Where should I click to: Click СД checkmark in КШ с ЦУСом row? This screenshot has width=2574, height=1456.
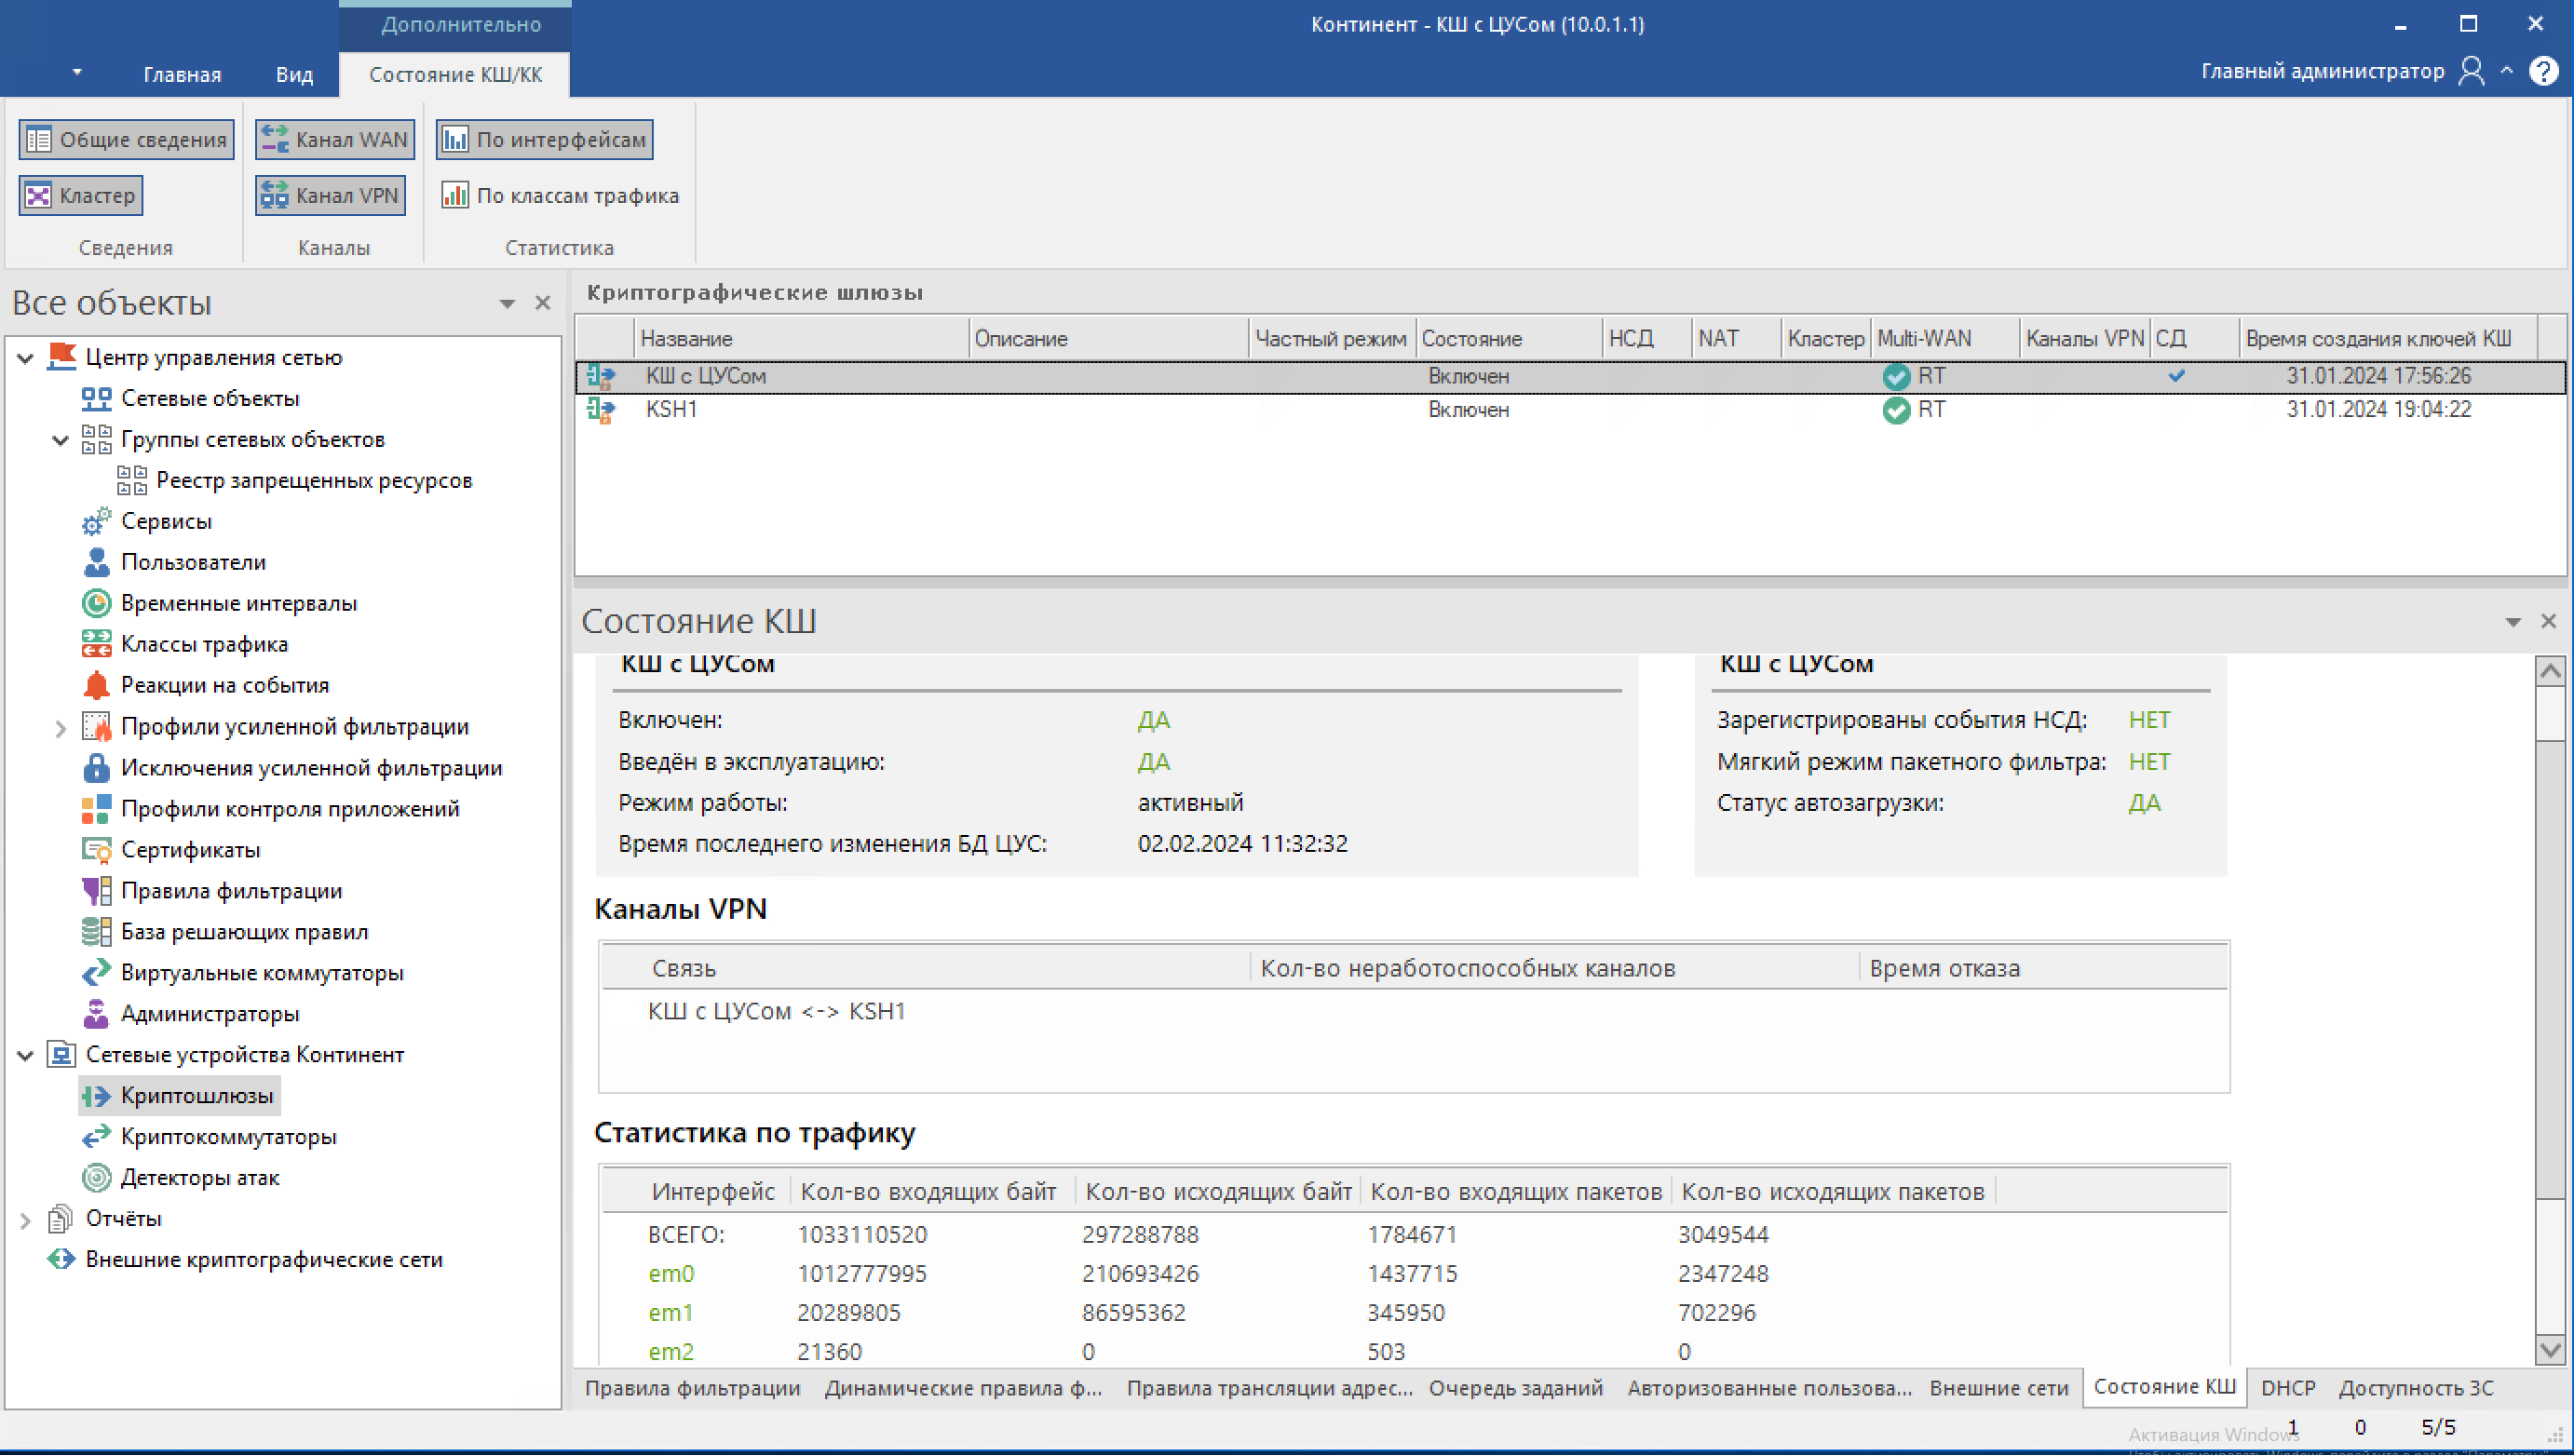(x=2176, y=376)
